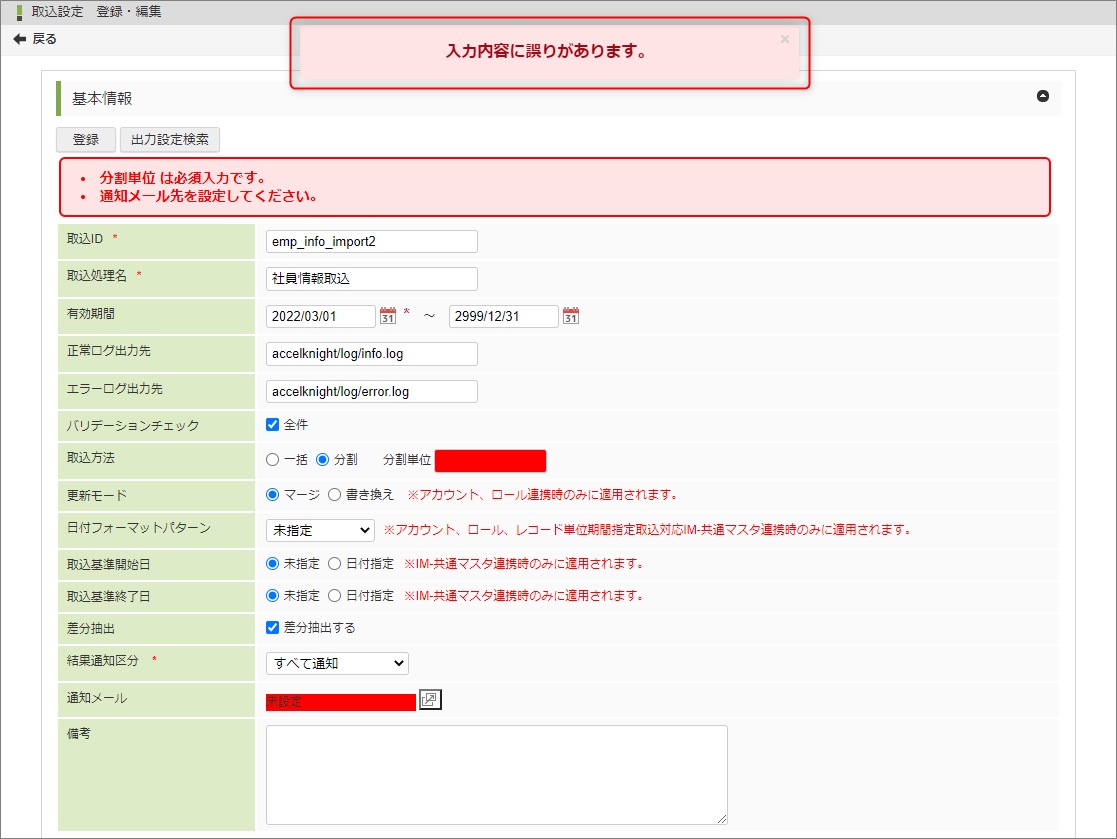Select 日付指定 for 取込基準開始日

334,563
